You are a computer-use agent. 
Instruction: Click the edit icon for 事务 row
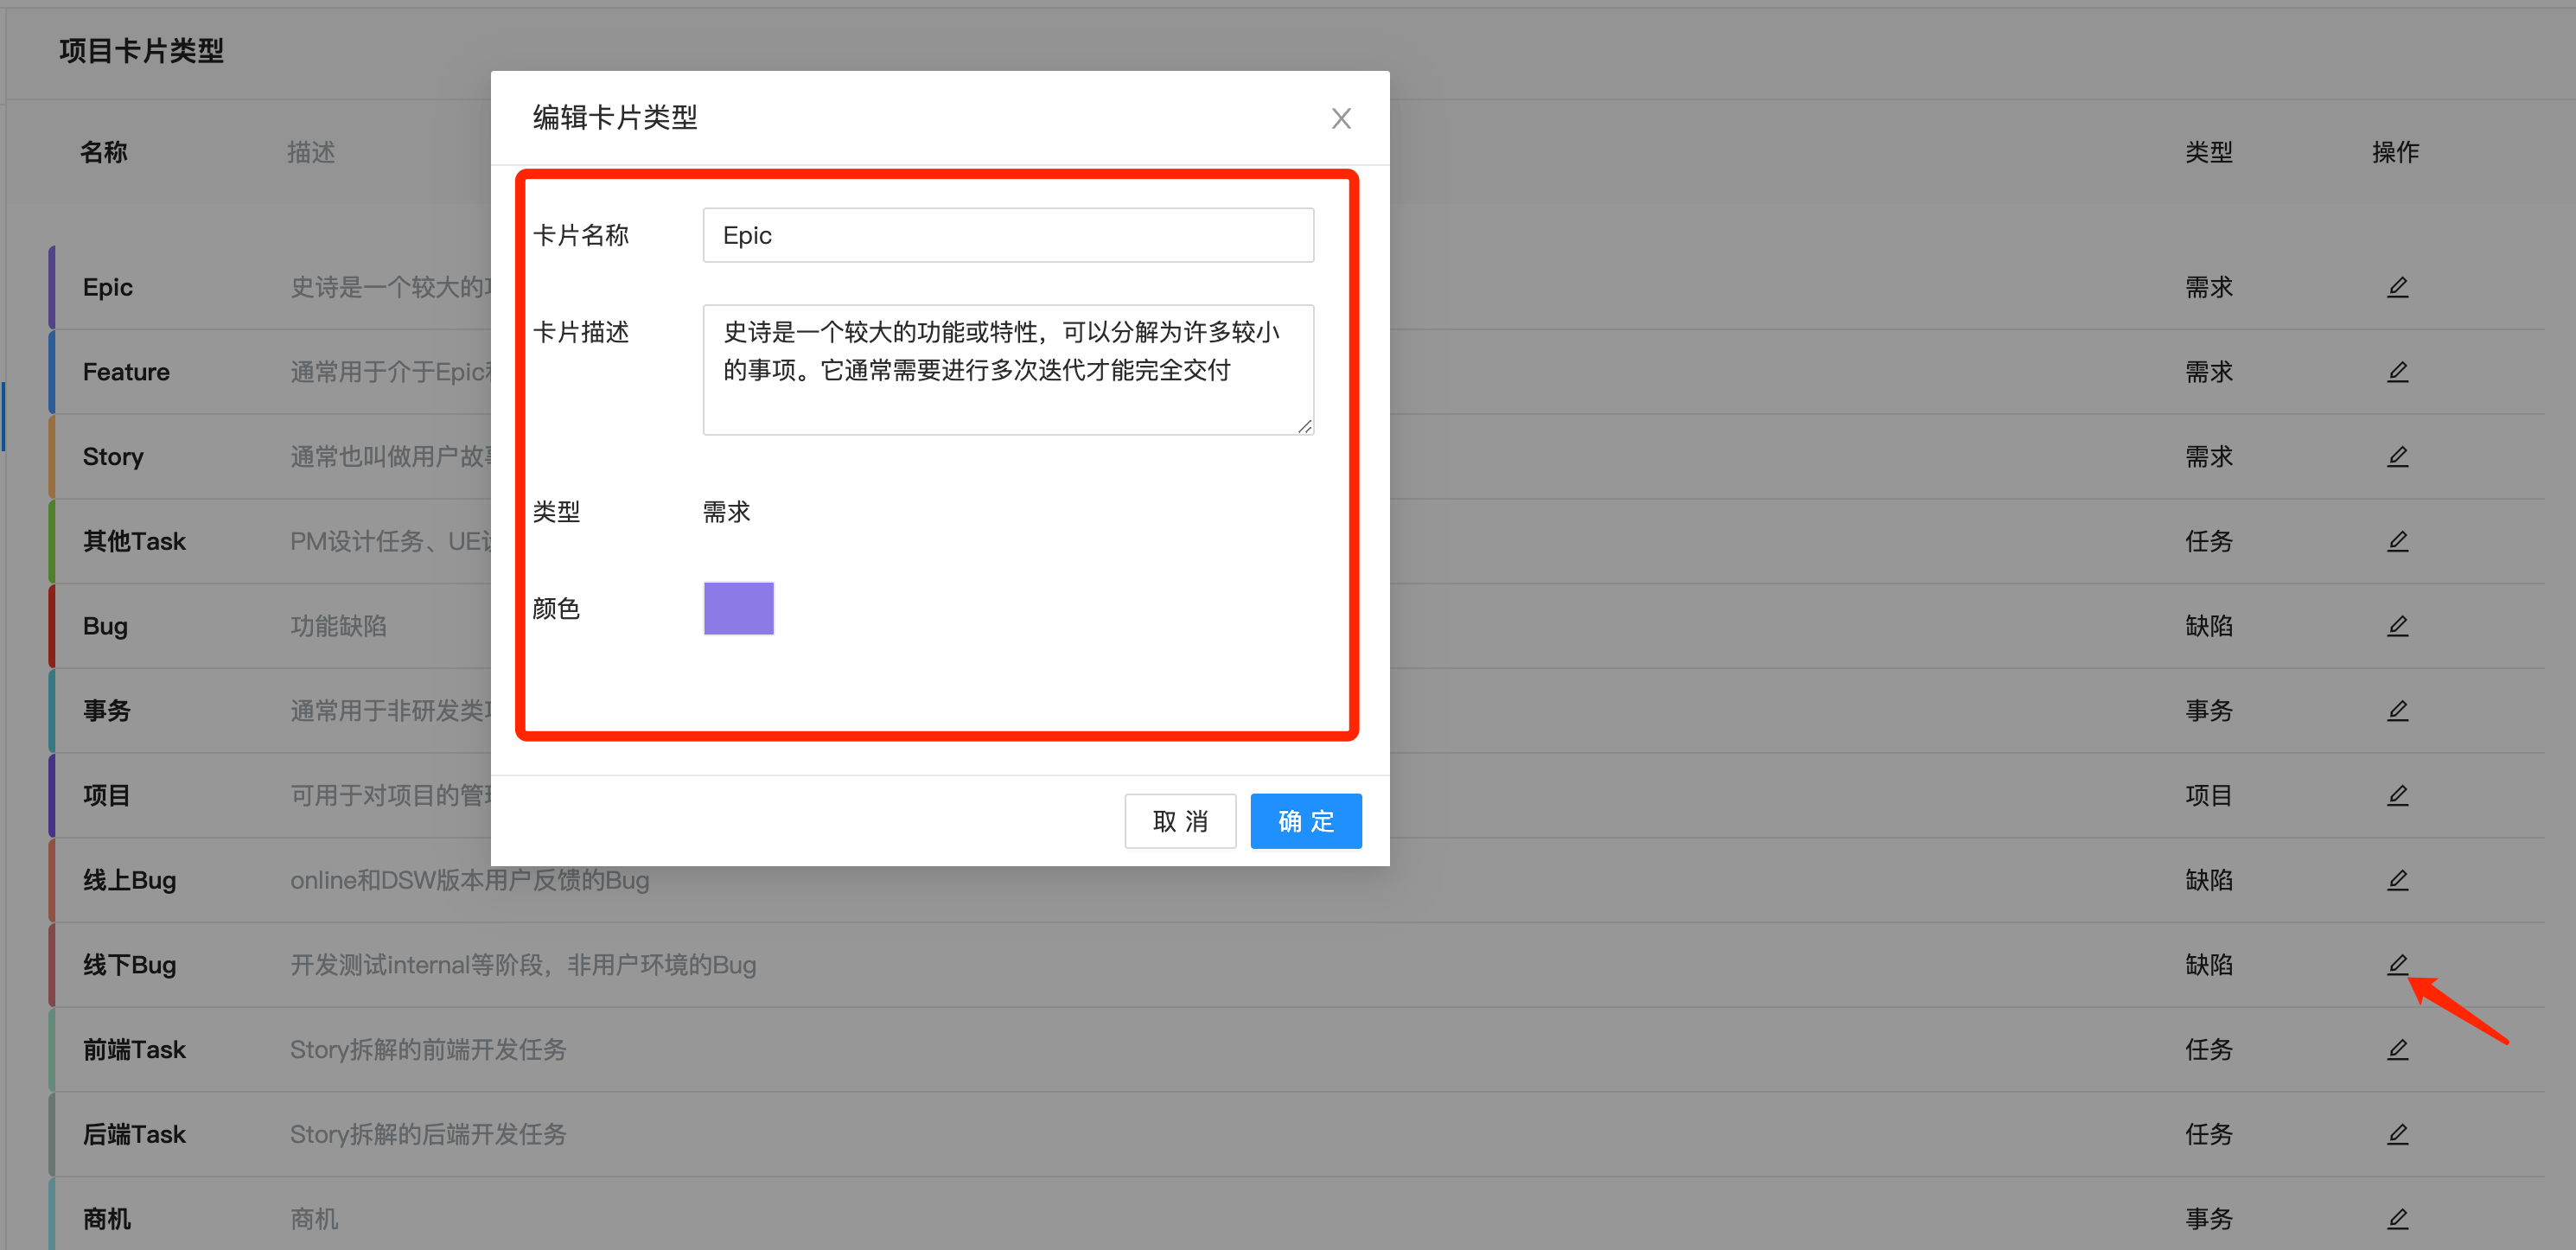pos(2399,710)
